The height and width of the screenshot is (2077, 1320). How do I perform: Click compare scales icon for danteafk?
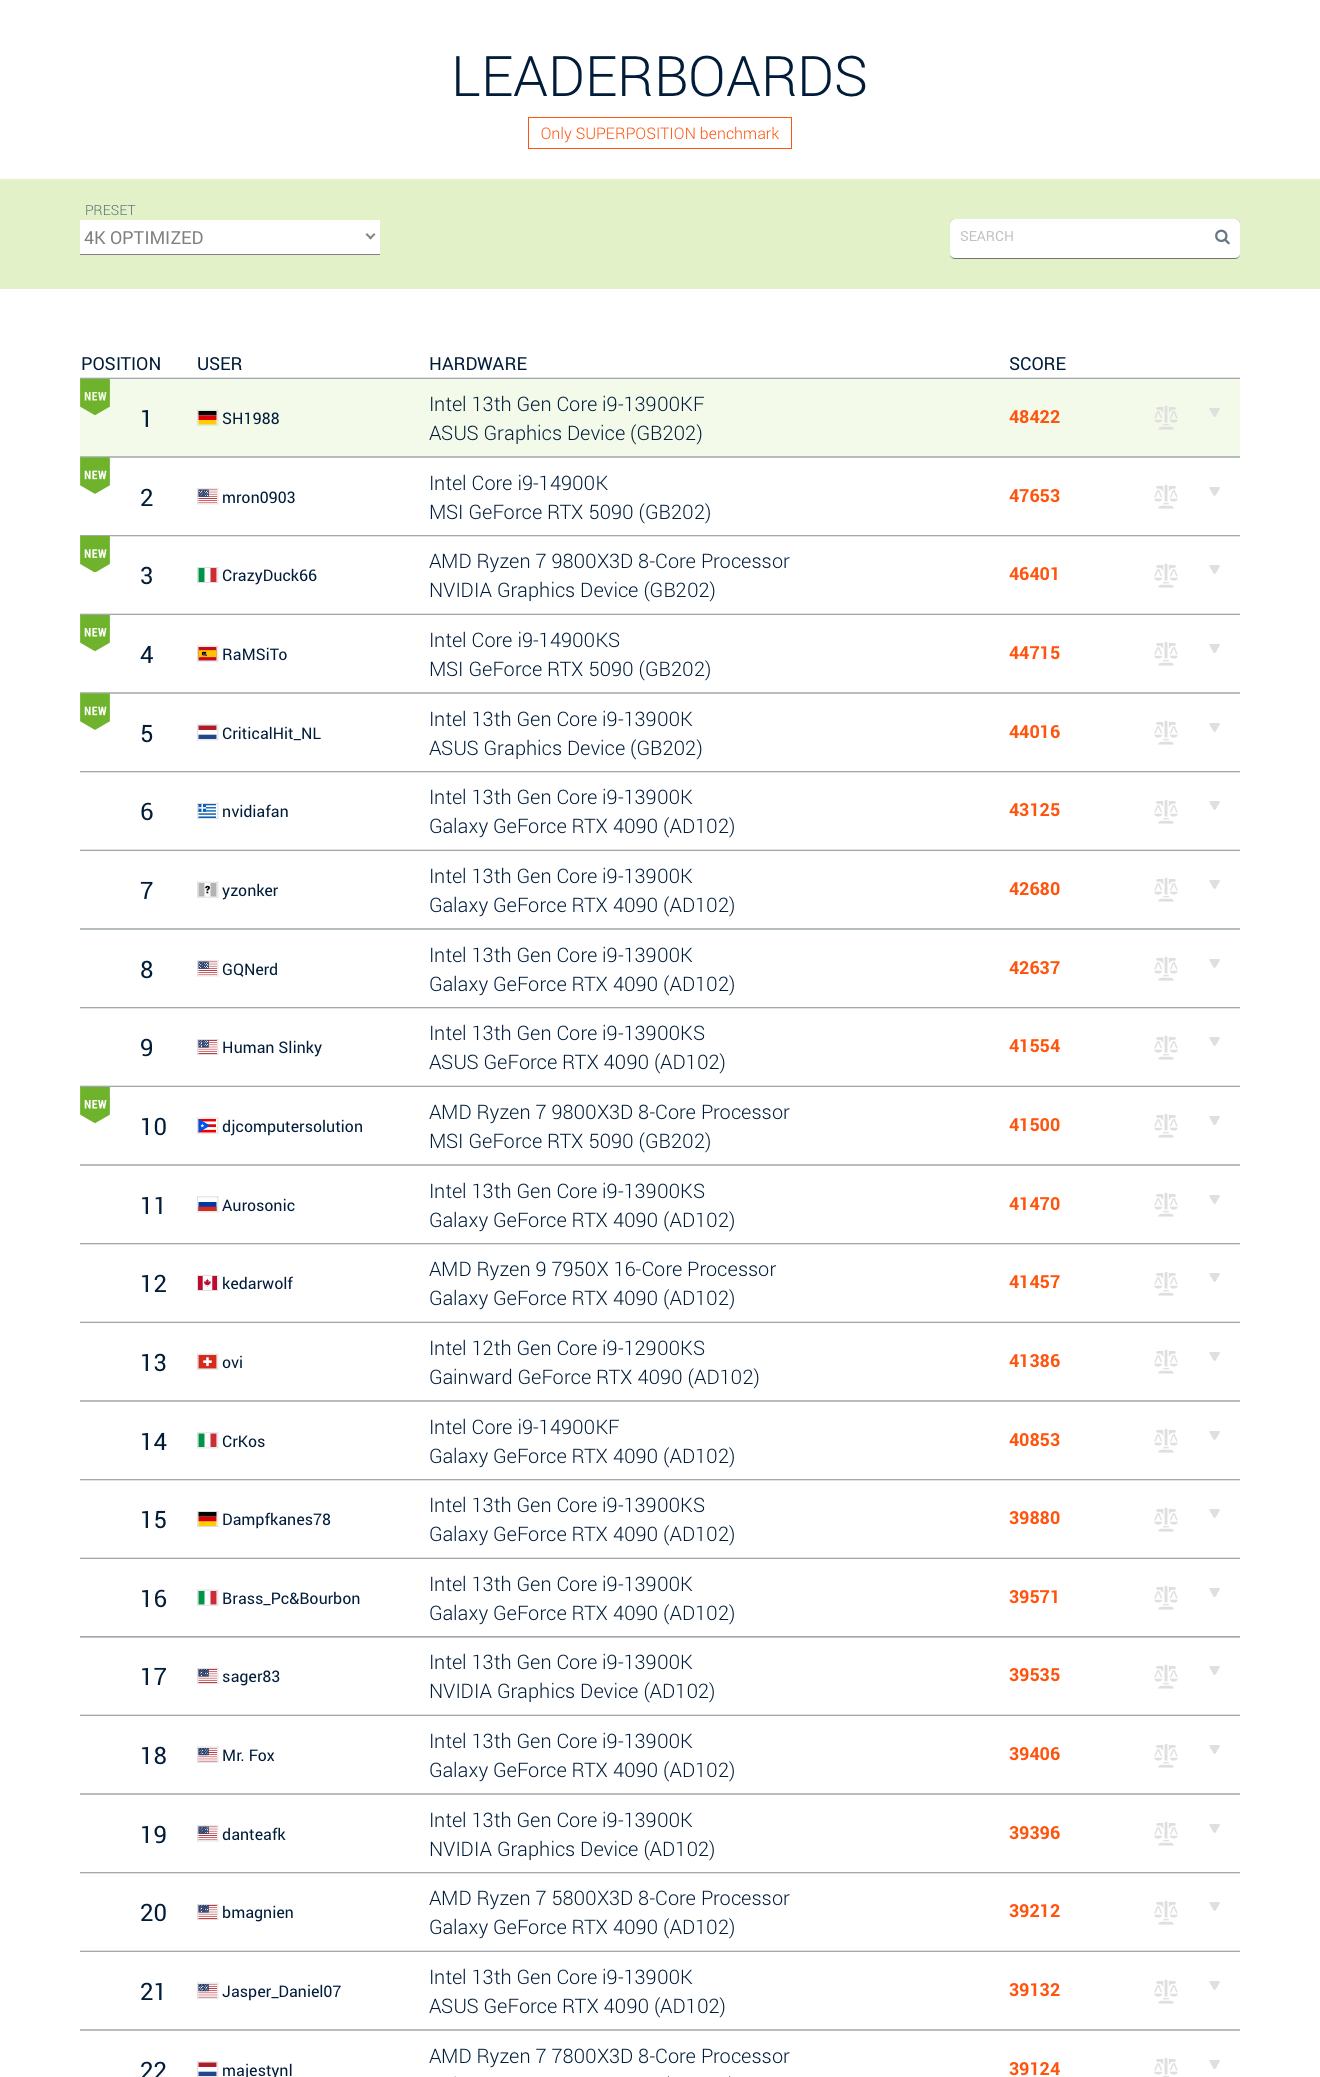pyautogui.click(x=1165, y=1833)
